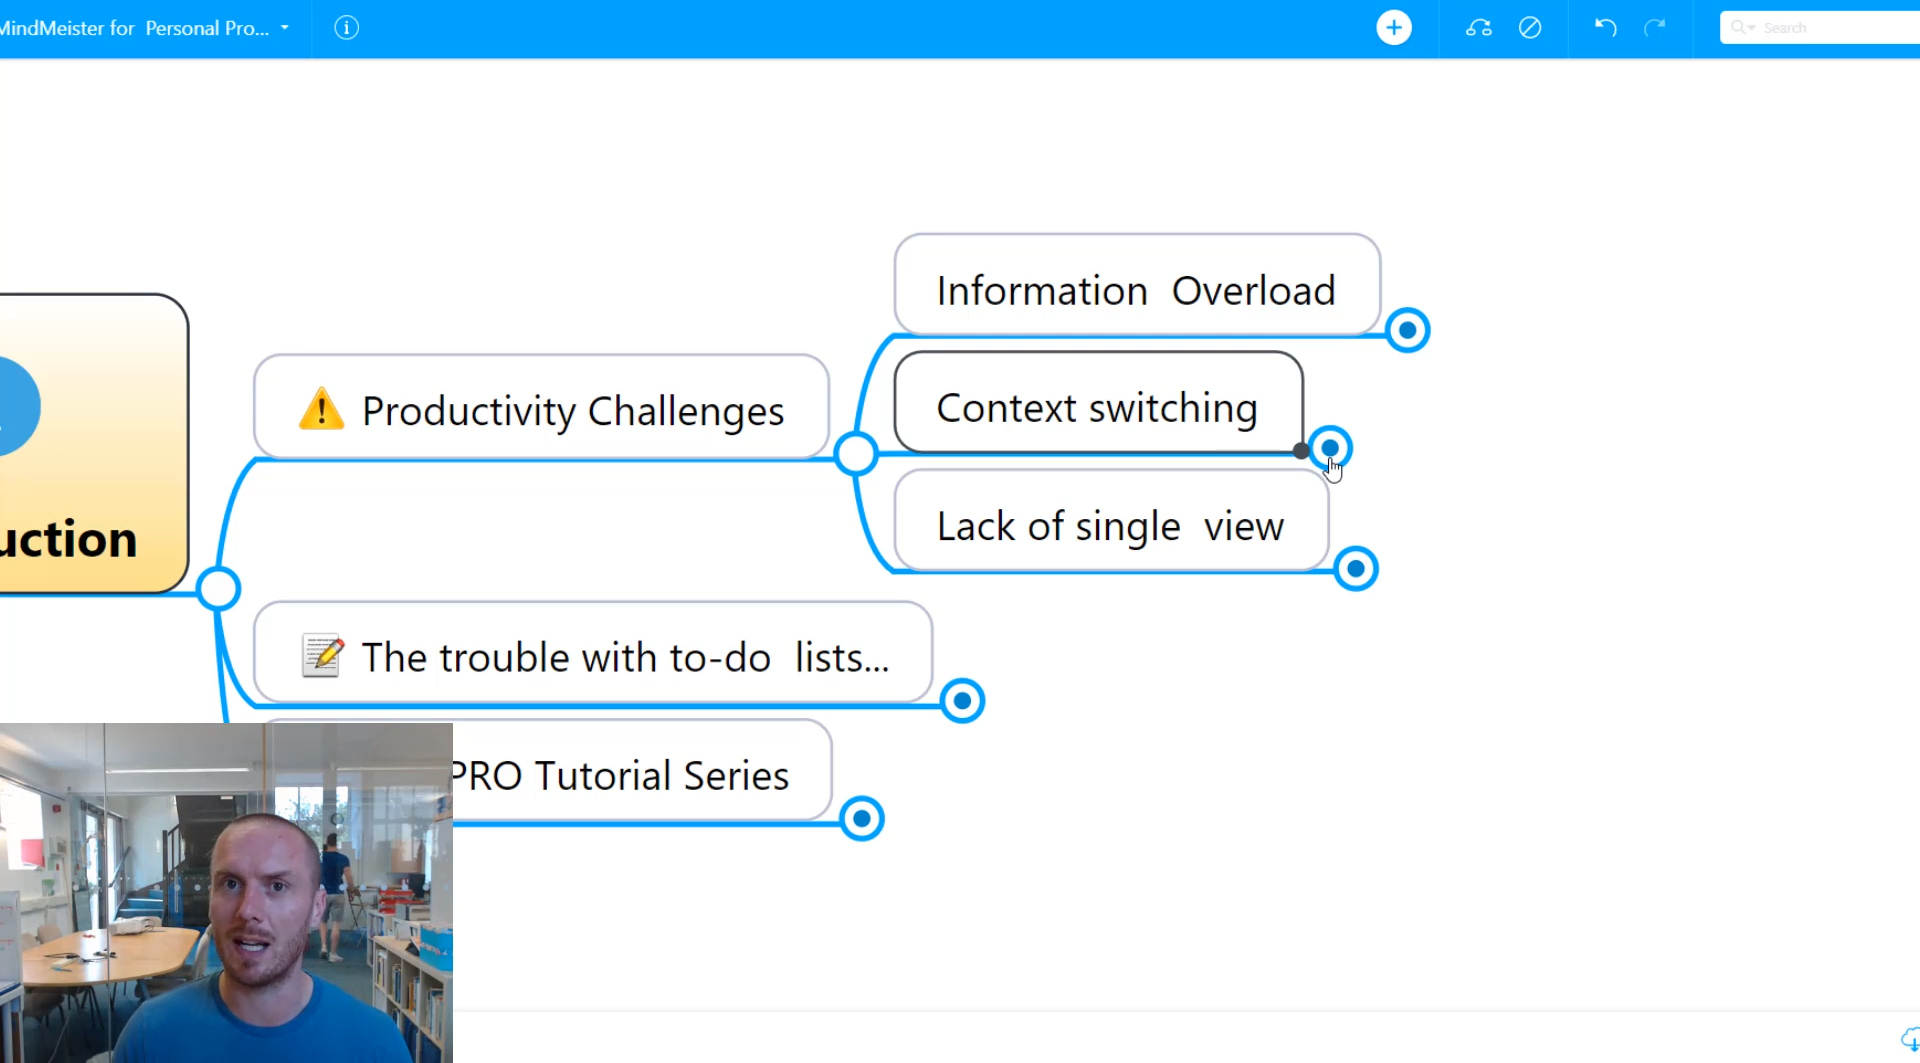The width and height of the screenshot is (1920, 1063).
Task: Open the map title dropdown arrow
Action: coord(285,28)
